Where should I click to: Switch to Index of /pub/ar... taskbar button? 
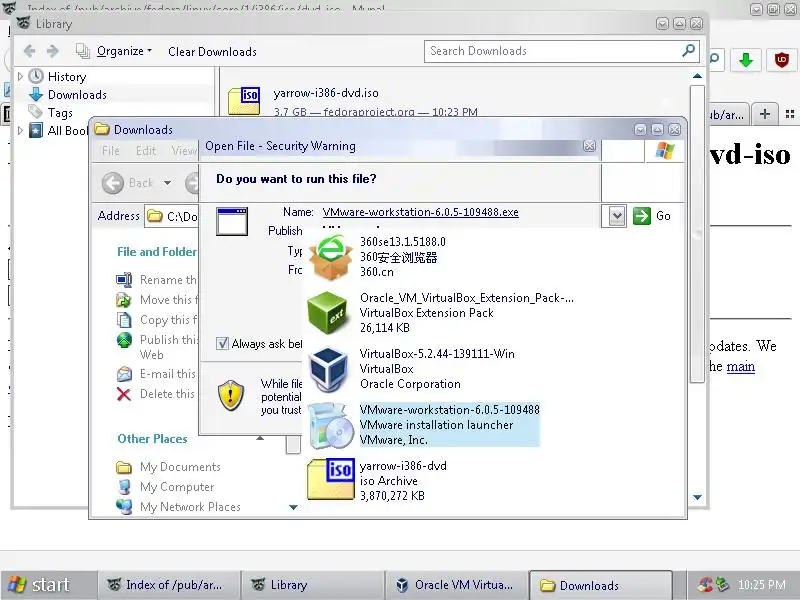[168, 585]
